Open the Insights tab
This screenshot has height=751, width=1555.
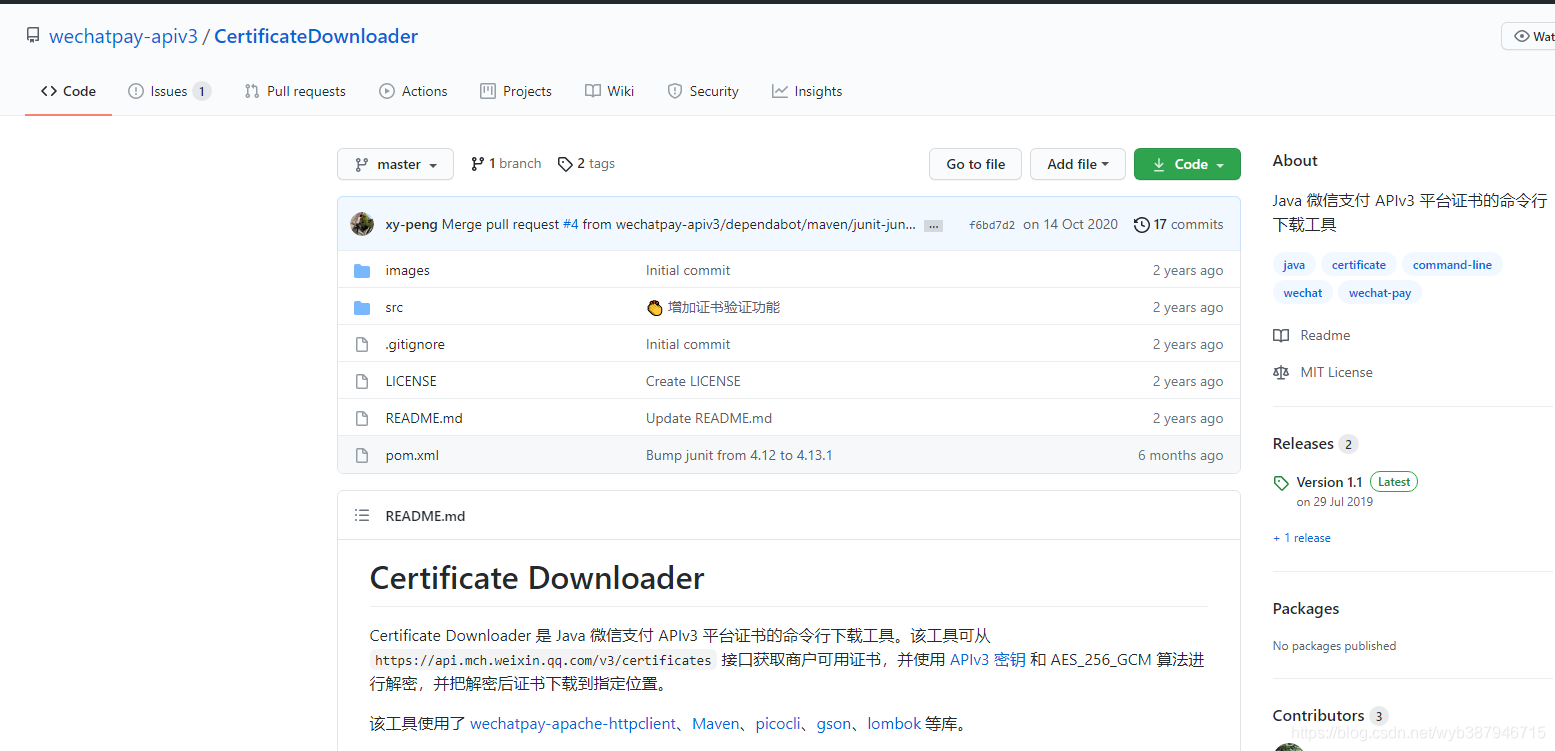(807, 91)
